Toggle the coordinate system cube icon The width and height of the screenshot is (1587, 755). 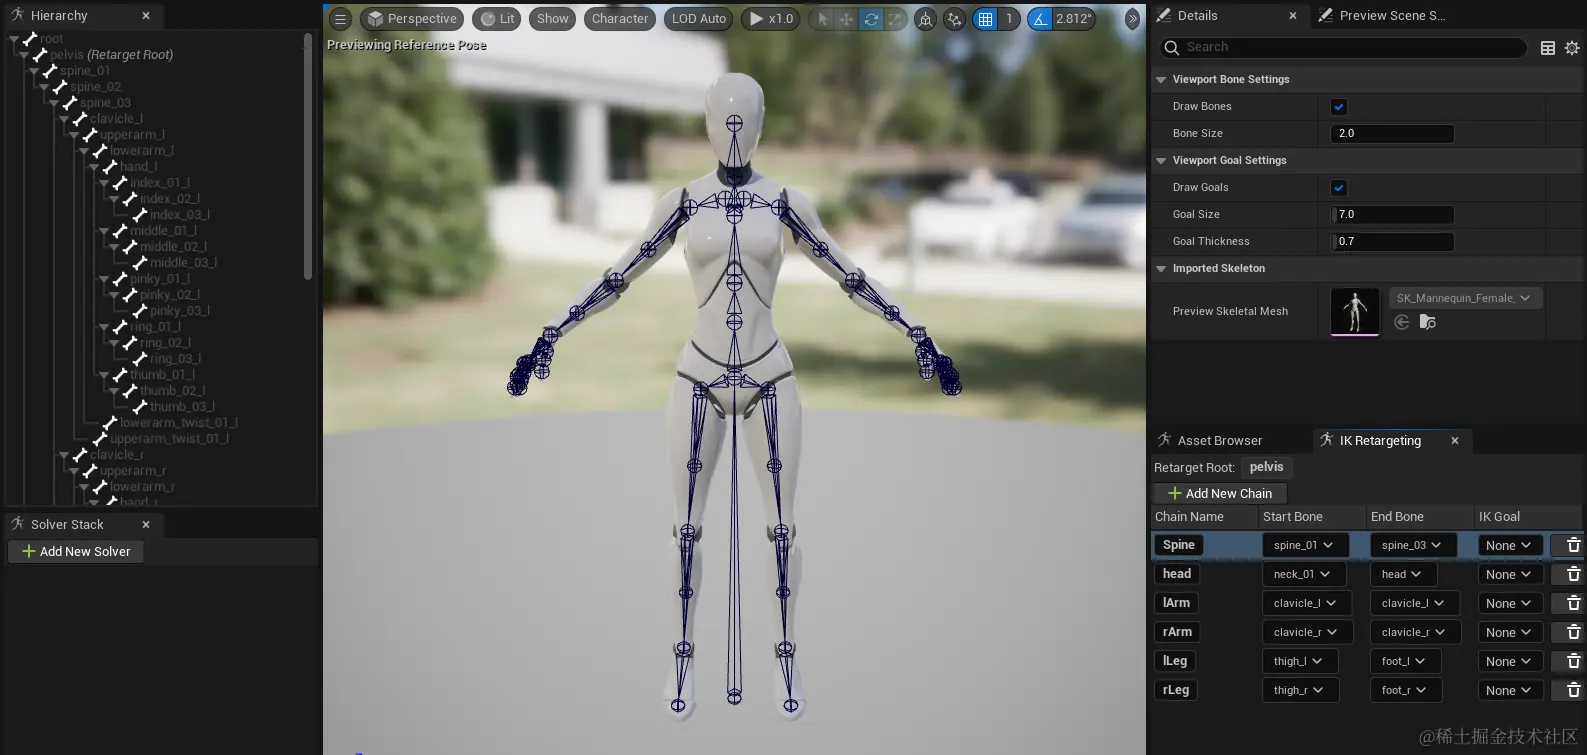926,19
